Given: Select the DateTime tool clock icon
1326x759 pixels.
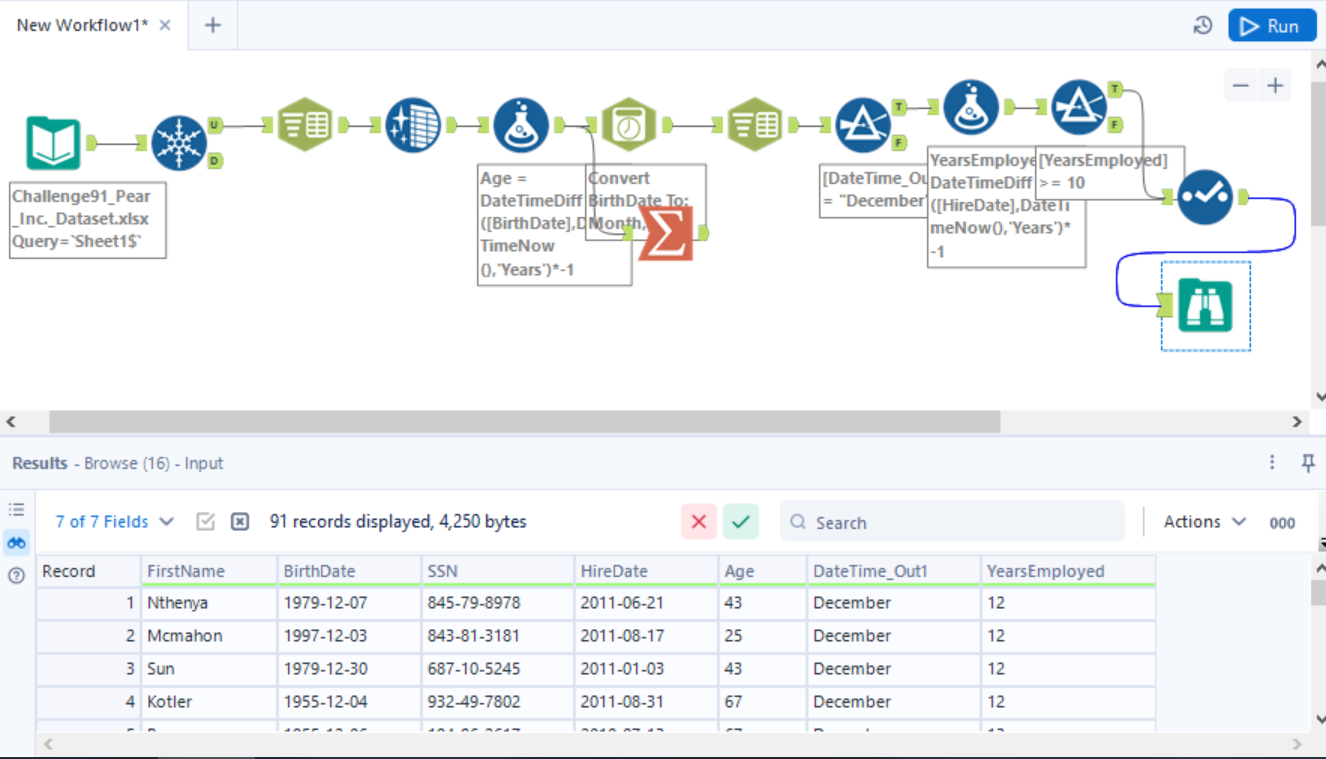Looking at the screenshot, I should pos(628,125).
